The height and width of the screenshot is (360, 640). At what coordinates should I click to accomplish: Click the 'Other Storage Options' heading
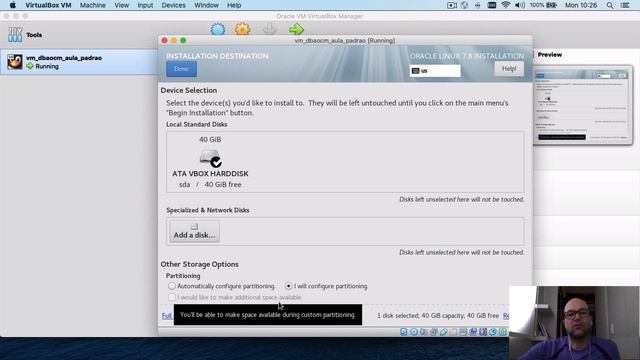pyautogui.click(x=200, y=264)
